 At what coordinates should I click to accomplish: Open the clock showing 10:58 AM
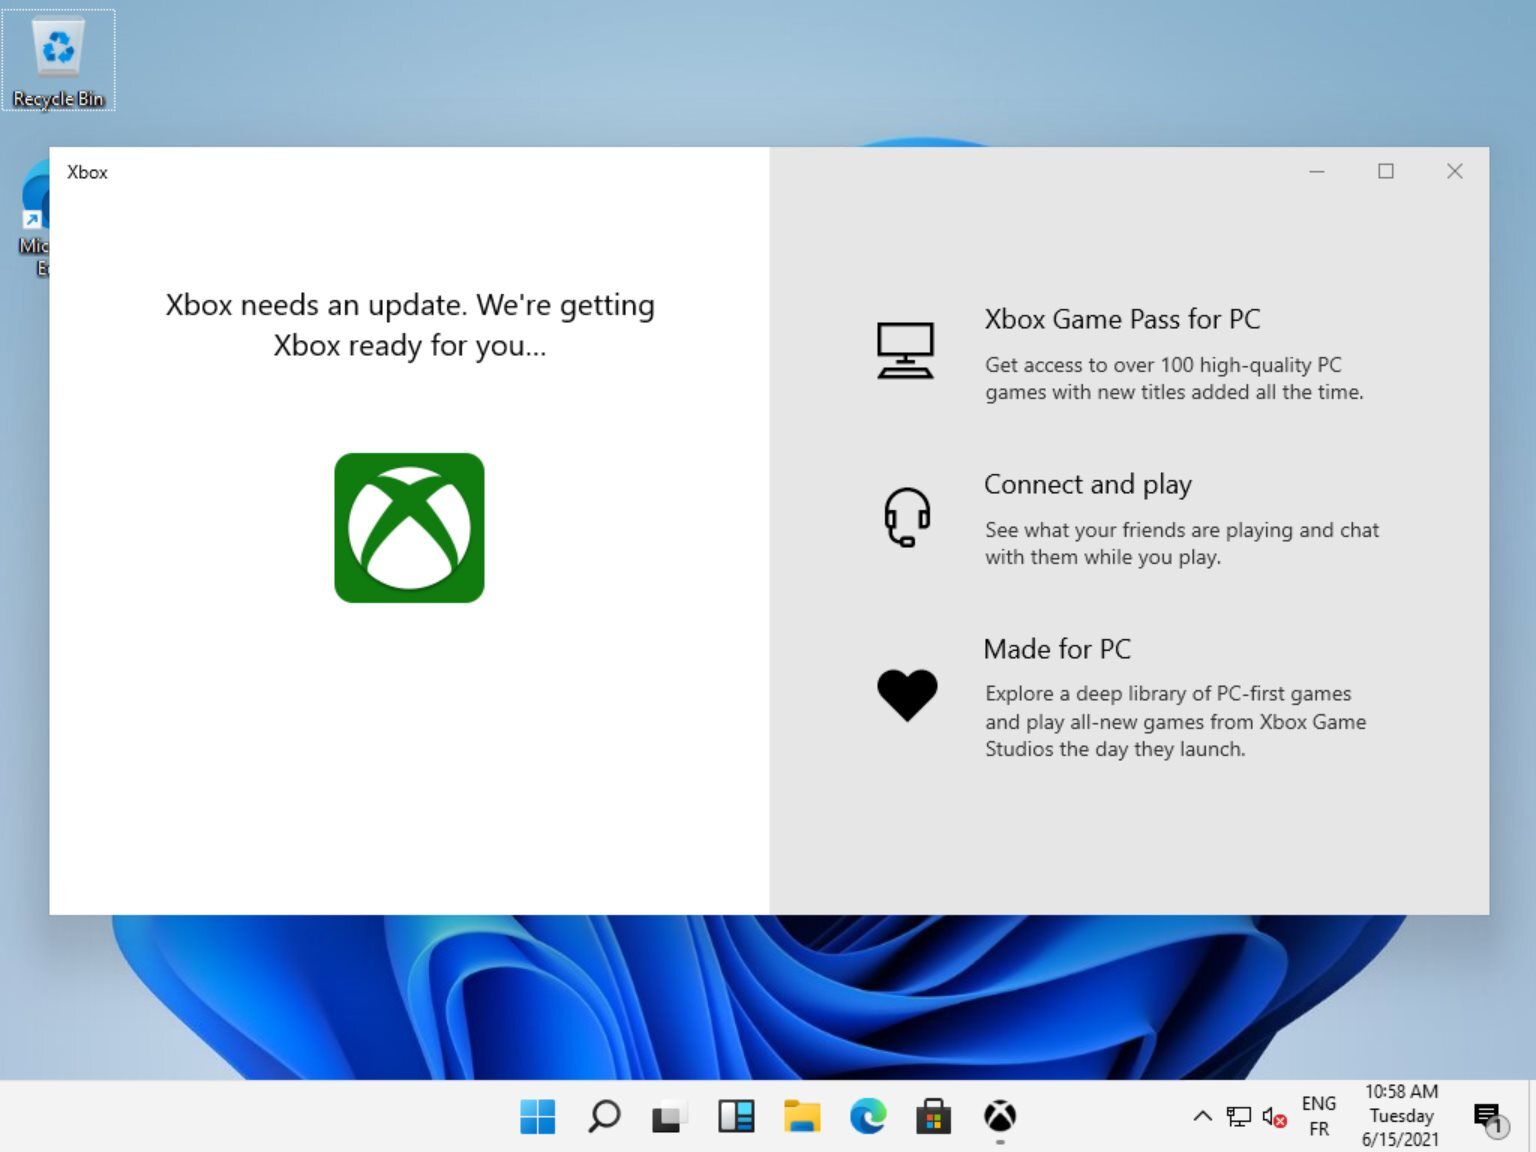[1401, 1116]
